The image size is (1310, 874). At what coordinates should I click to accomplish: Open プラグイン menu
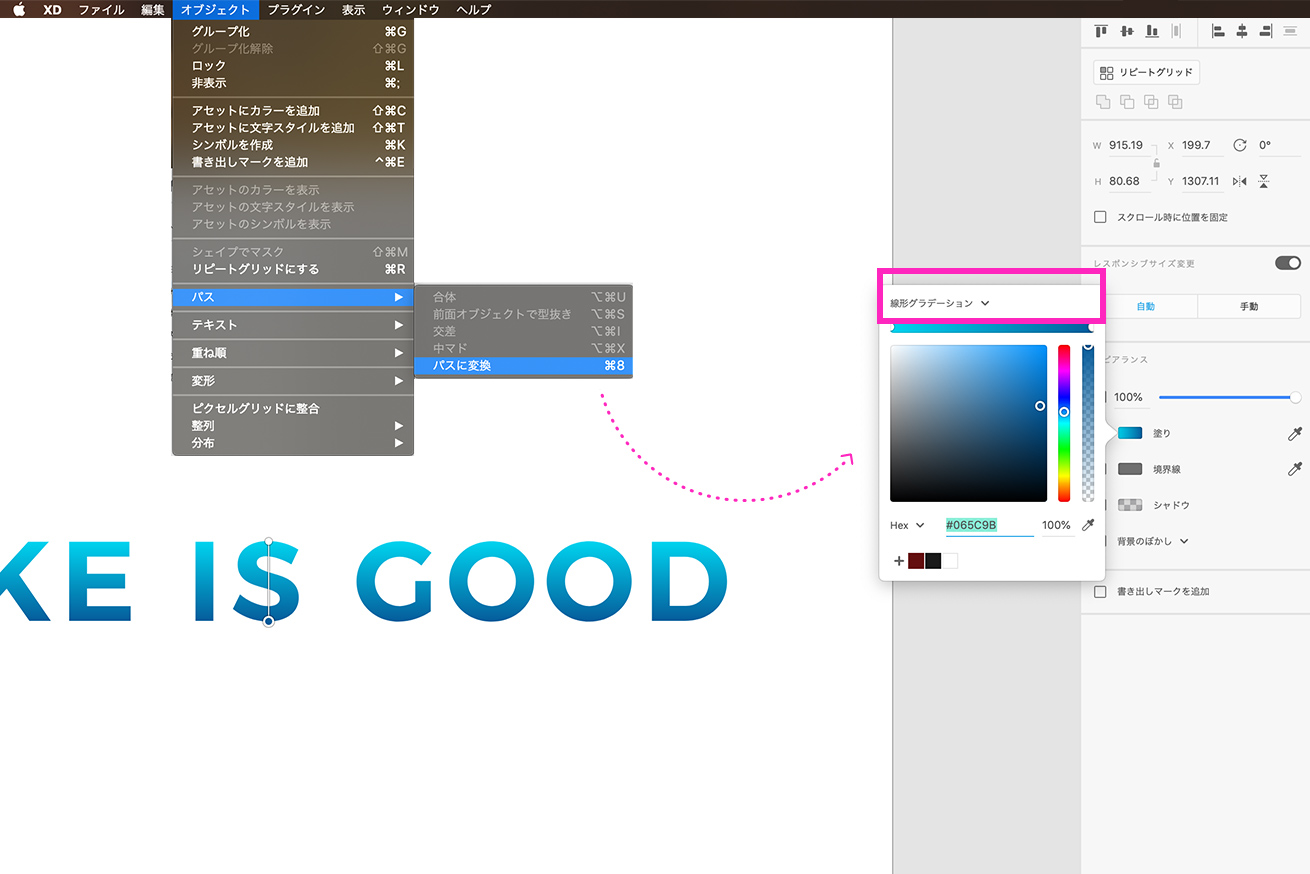point(296,10)
